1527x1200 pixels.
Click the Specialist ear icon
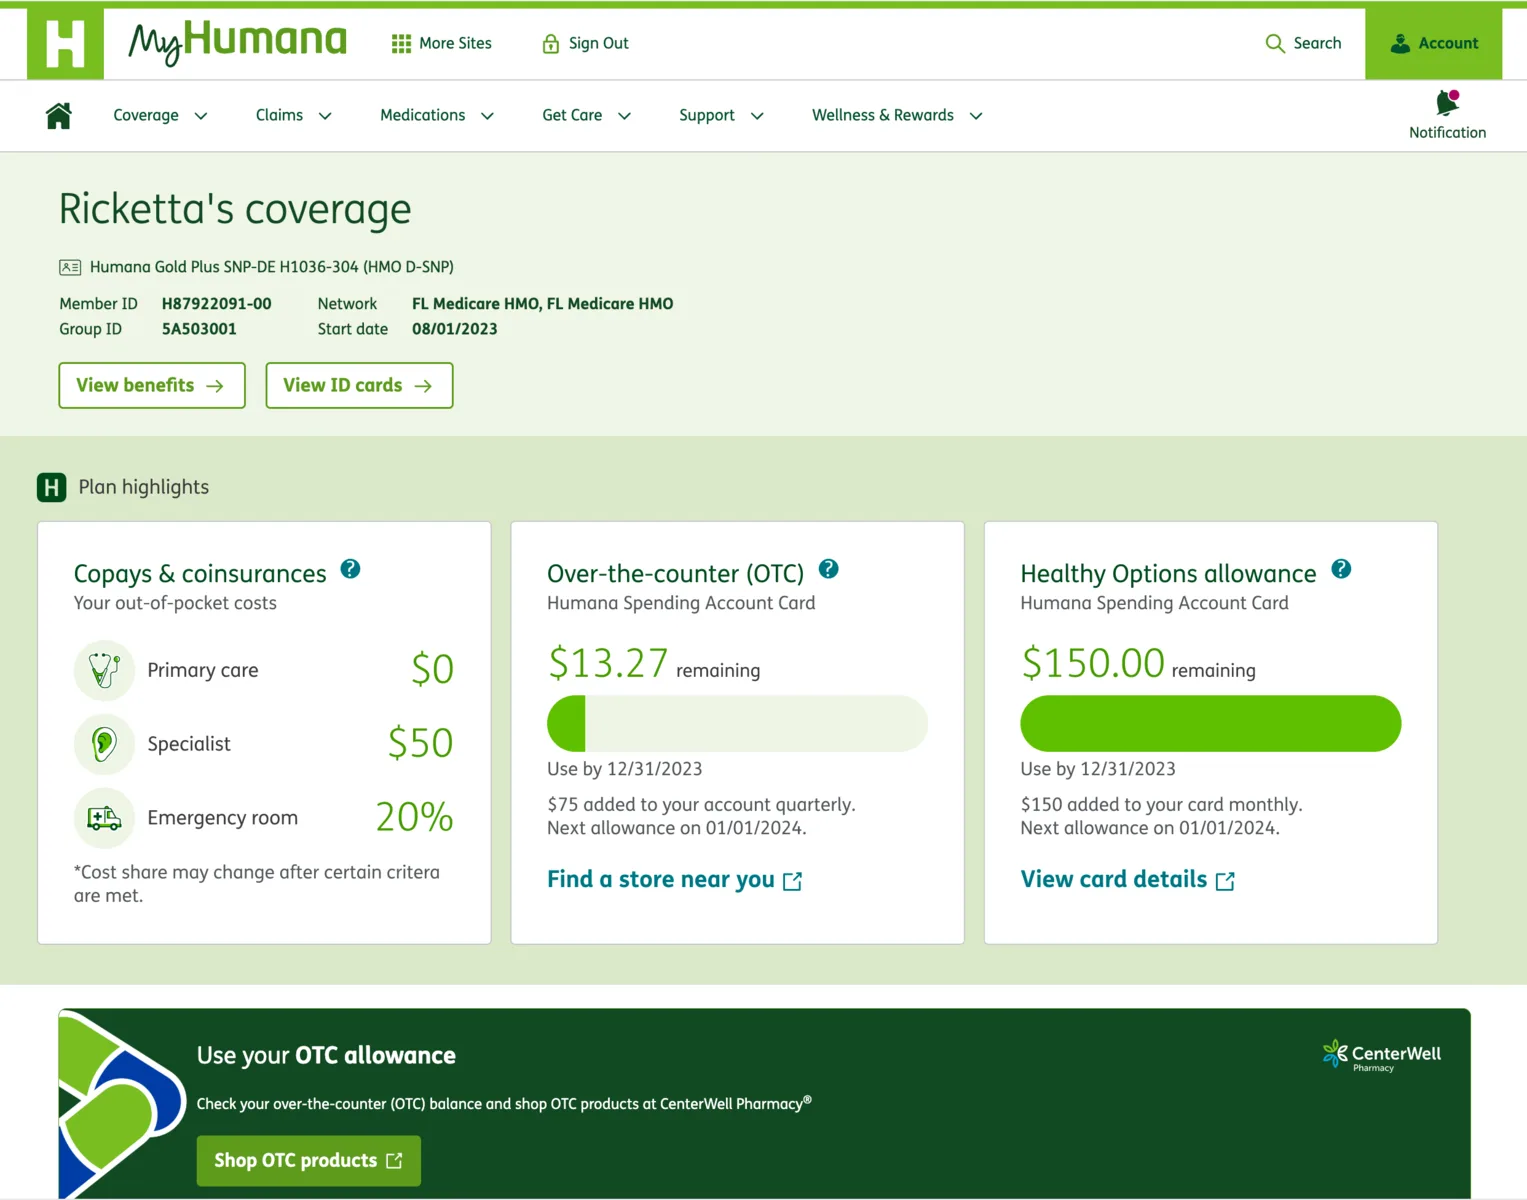click(104, 744)
